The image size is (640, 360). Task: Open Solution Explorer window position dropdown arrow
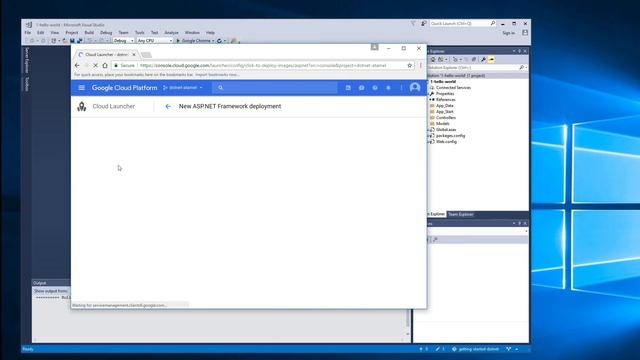pos(514,51)
